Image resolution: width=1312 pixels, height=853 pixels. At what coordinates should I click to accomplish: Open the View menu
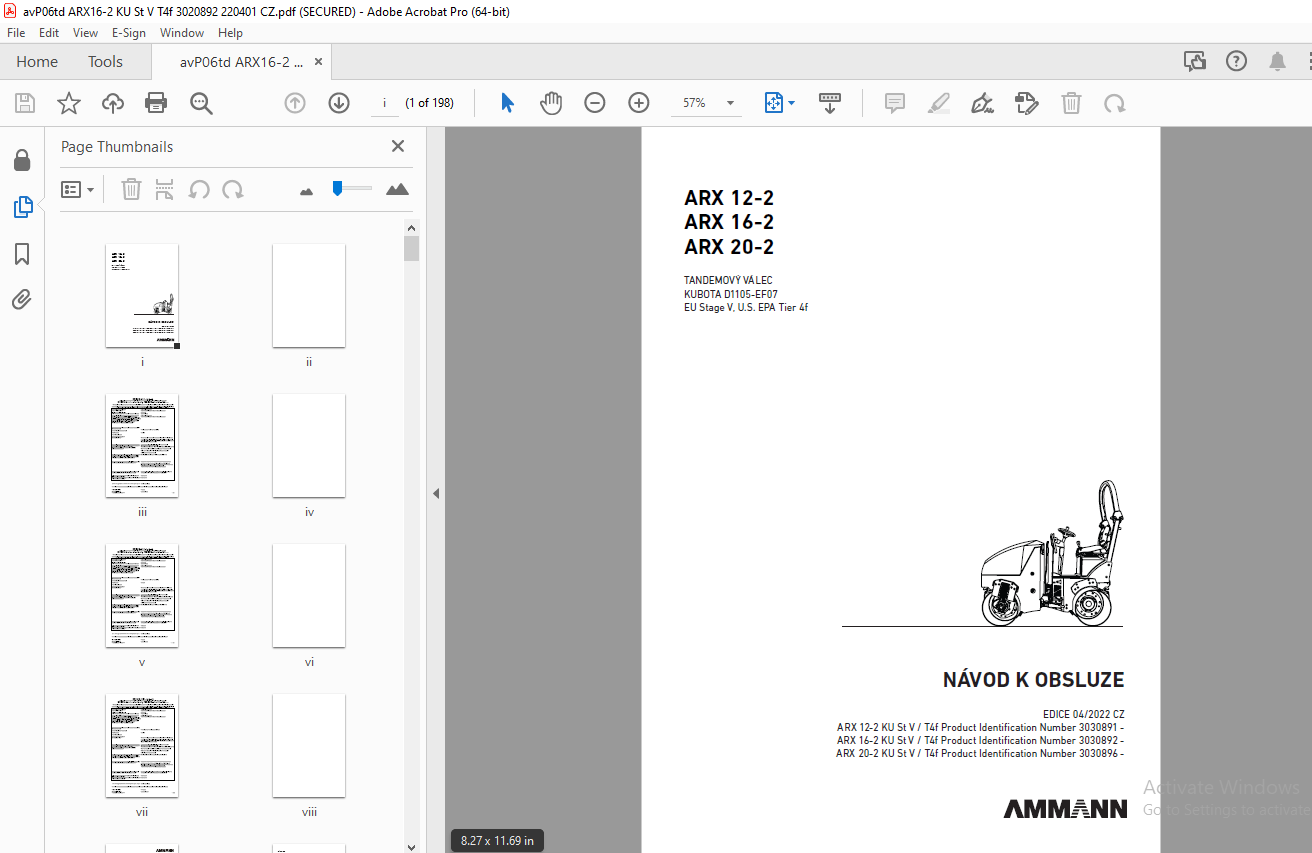[x=86, y=33]
